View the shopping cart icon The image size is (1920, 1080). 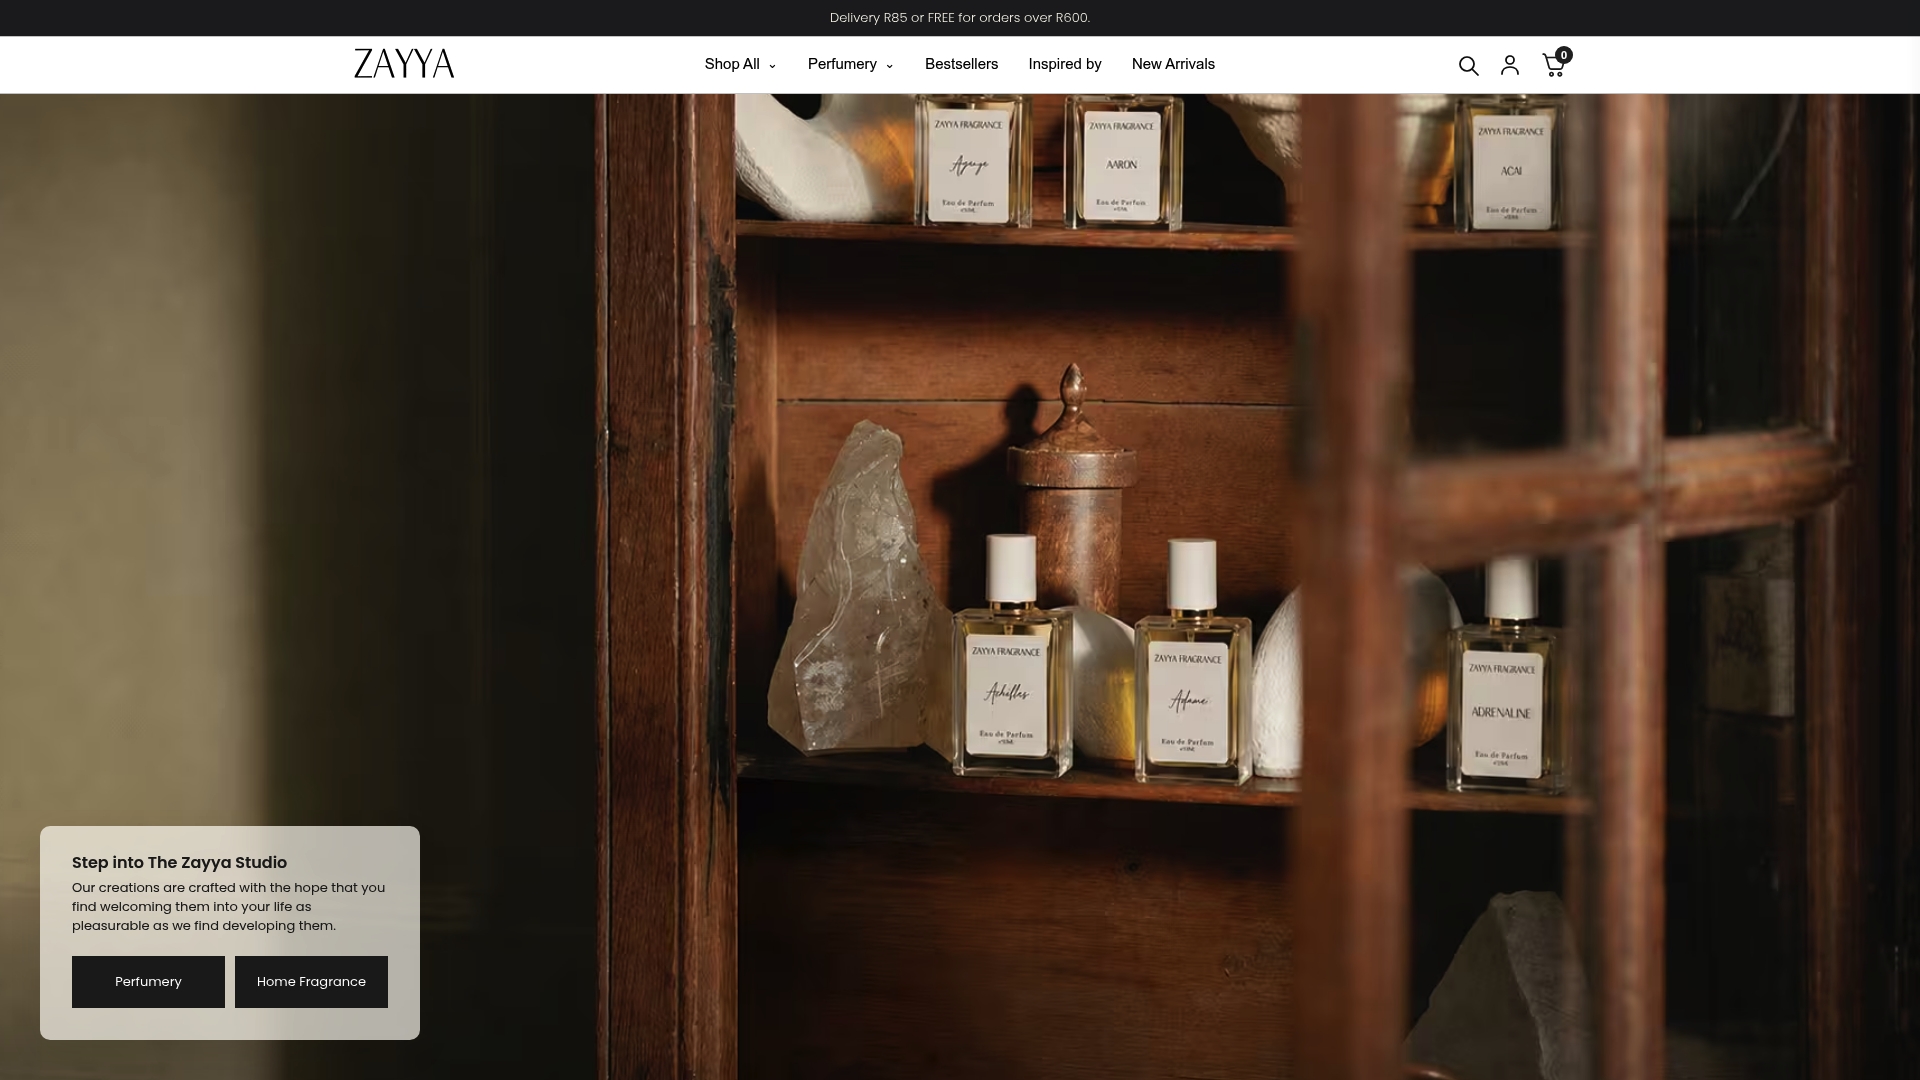point(1553,66)
